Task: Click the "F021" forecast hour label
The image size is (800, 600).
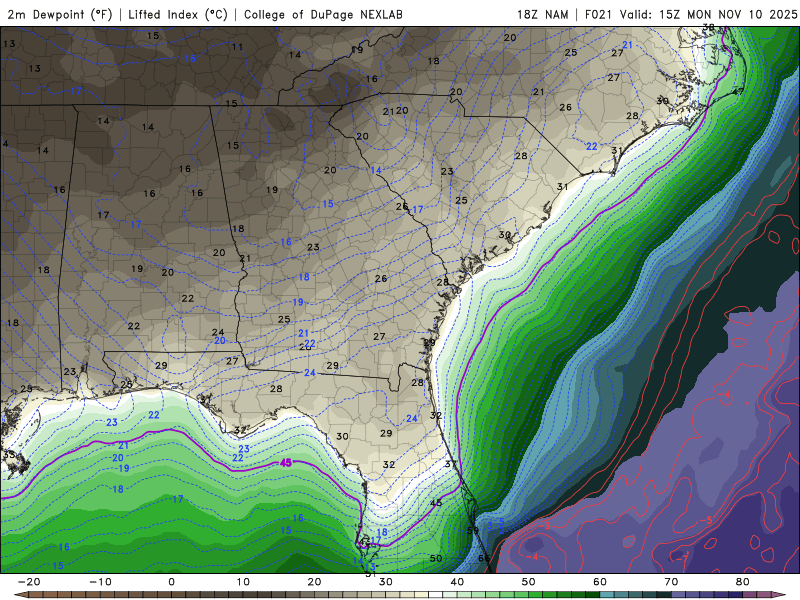Action: pyautogui.click(x=598, y=14)
